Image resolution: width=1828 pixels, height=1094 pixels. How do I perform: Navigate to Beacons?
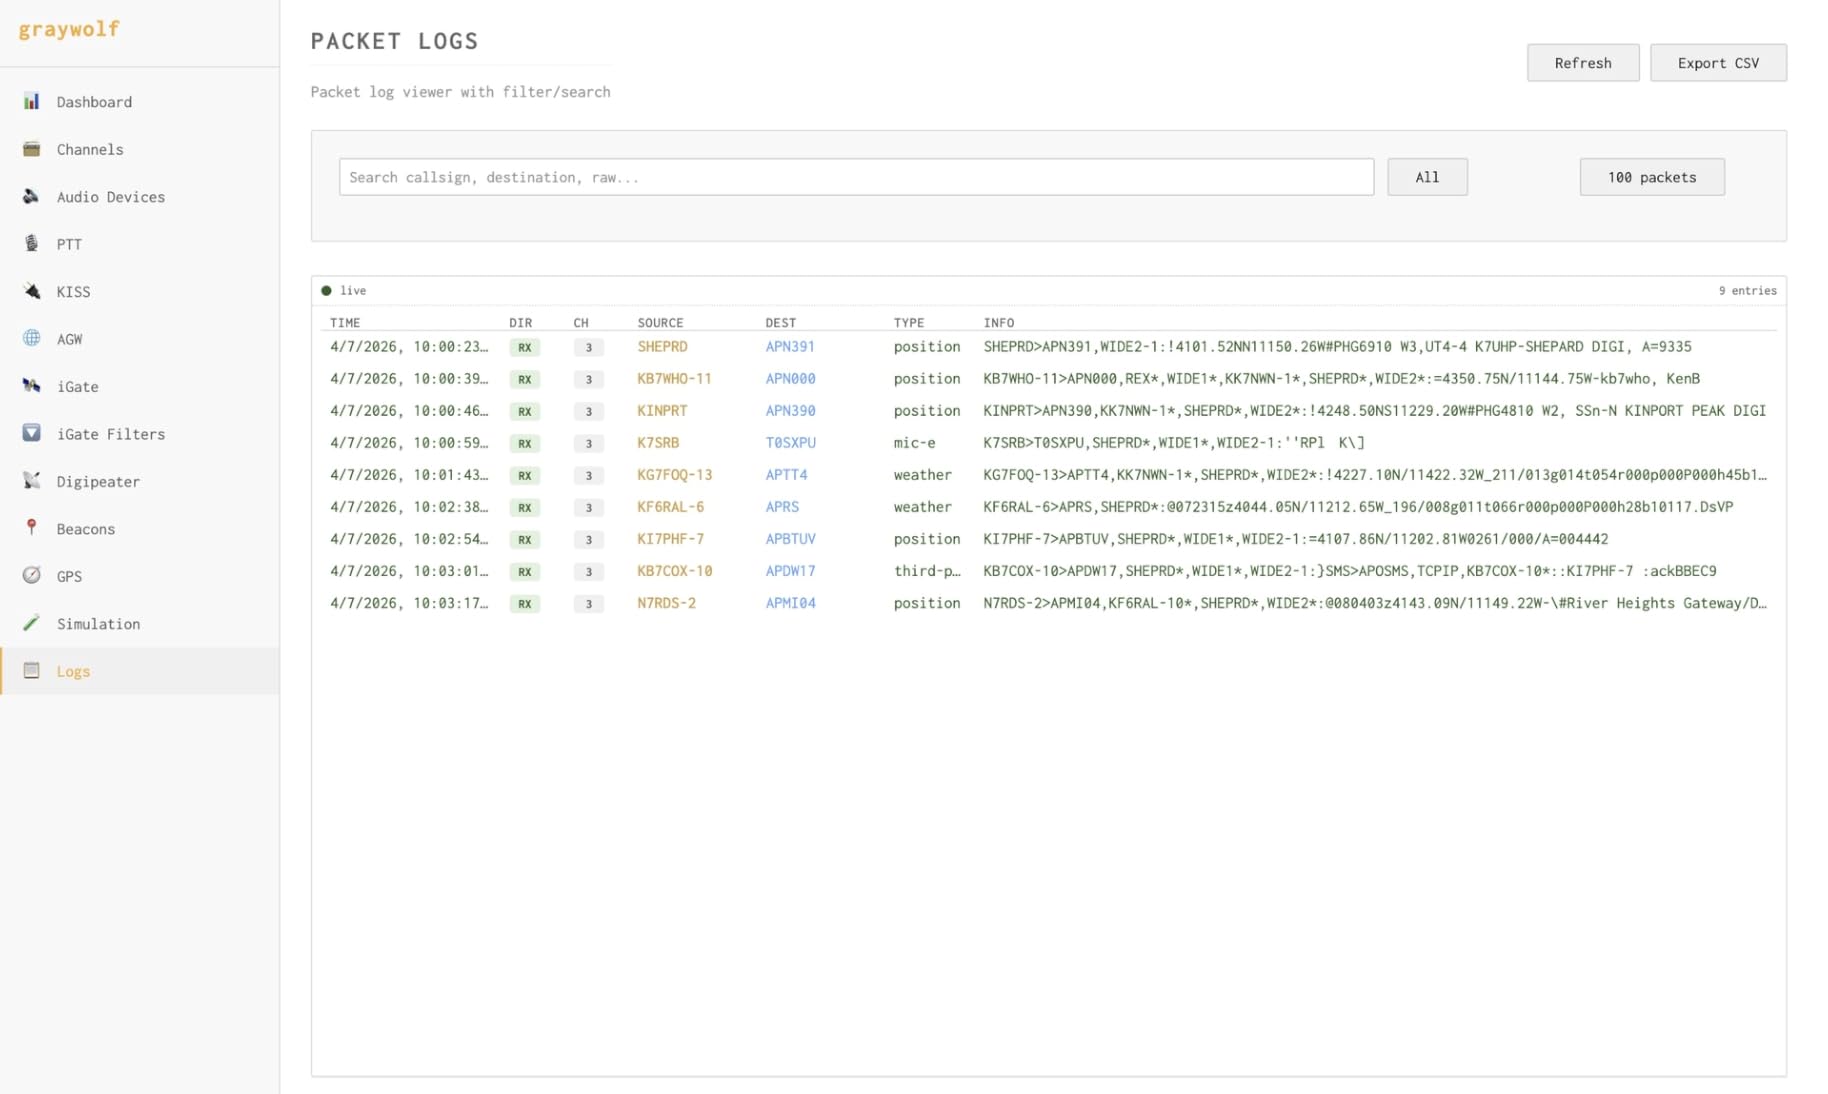tap(140, 529)
